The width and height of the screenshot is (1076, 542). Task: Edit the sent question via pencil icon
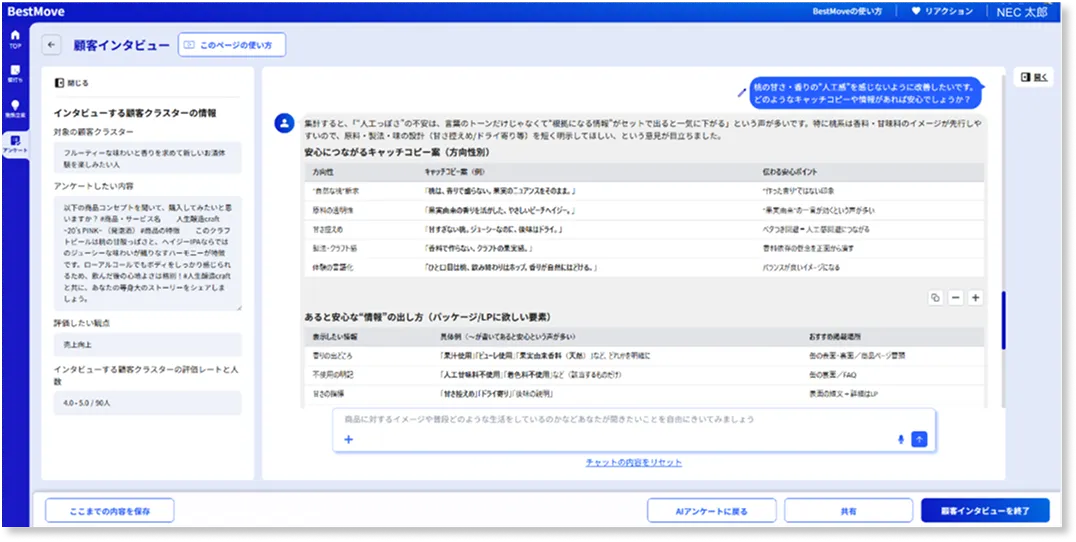click(x=741, y=93)
